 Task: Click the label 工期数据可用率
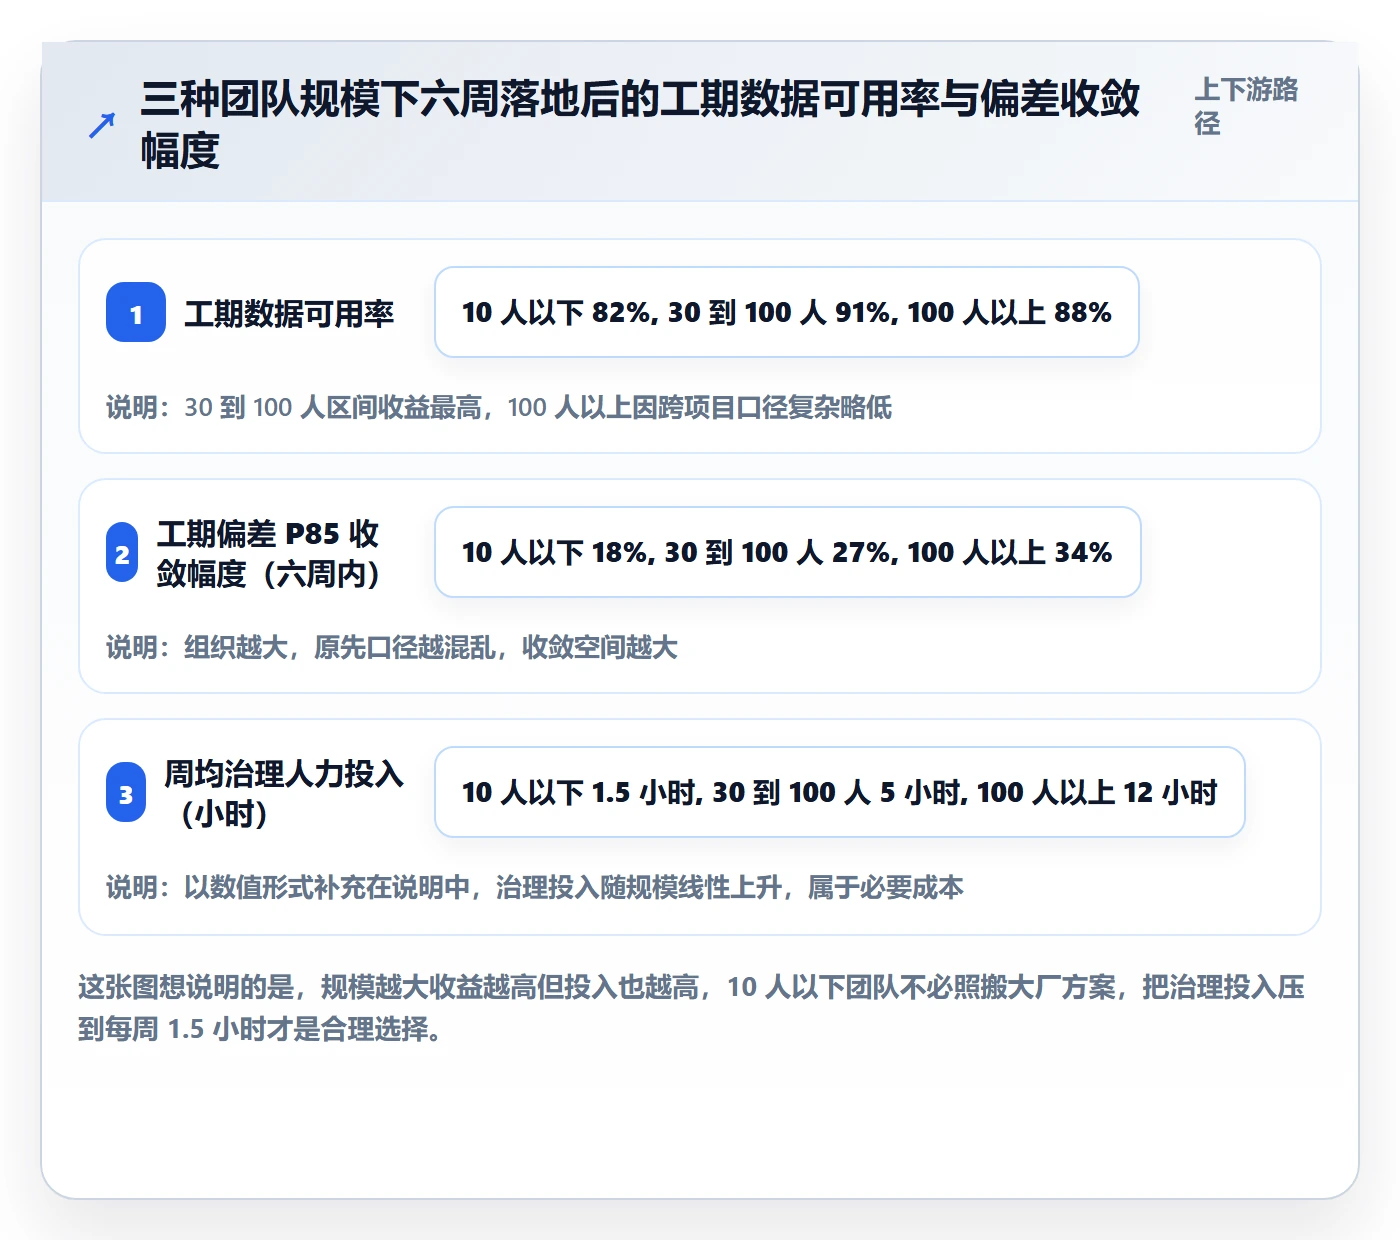289,313
